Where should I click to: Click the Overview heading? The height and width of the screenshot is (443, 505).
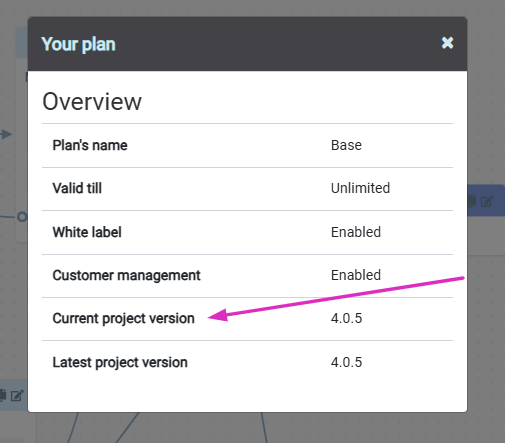point(92,101)
